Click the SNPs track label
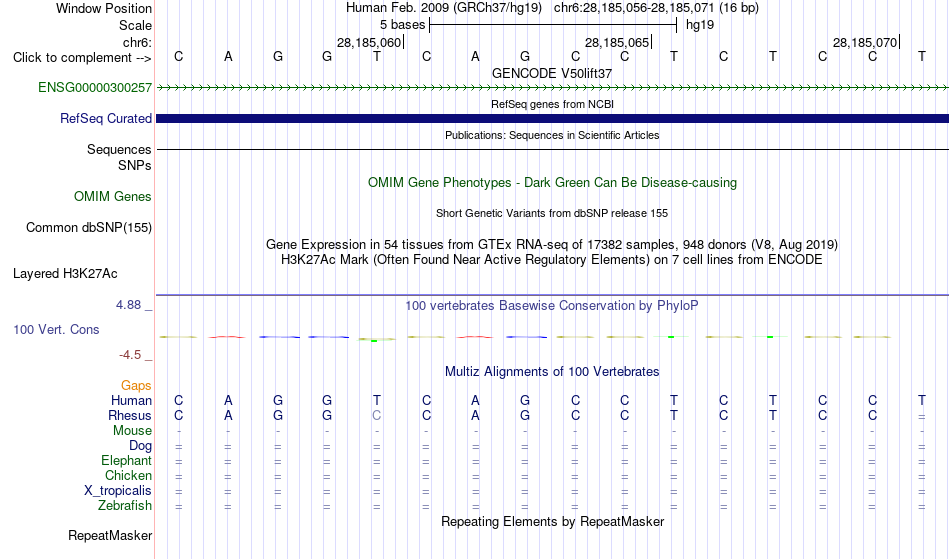950x559 pixels. (x=135, y=165)
